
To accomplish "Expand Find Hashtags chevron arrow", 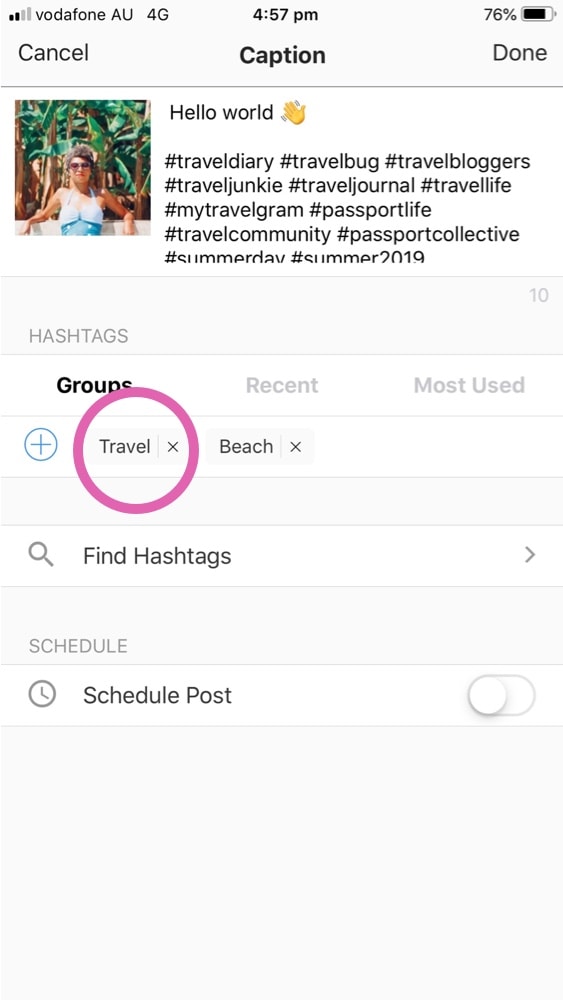I will click(529, 555).
